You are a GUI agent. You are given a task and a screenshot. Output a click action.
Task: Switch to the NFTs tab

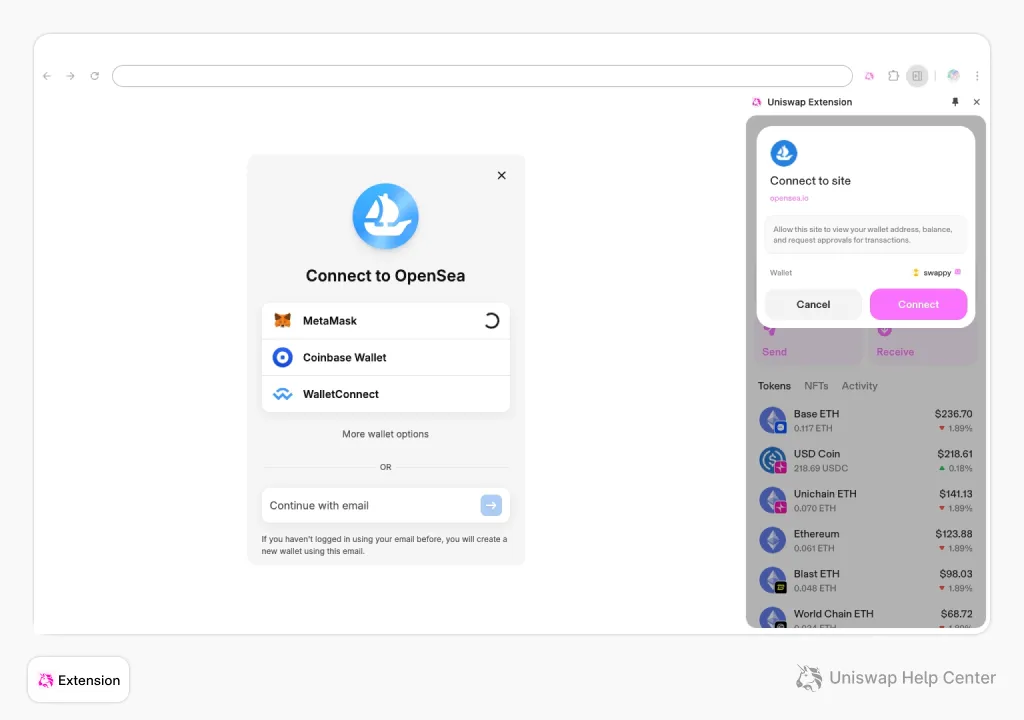pyautogui.click(x=816, y=386)
